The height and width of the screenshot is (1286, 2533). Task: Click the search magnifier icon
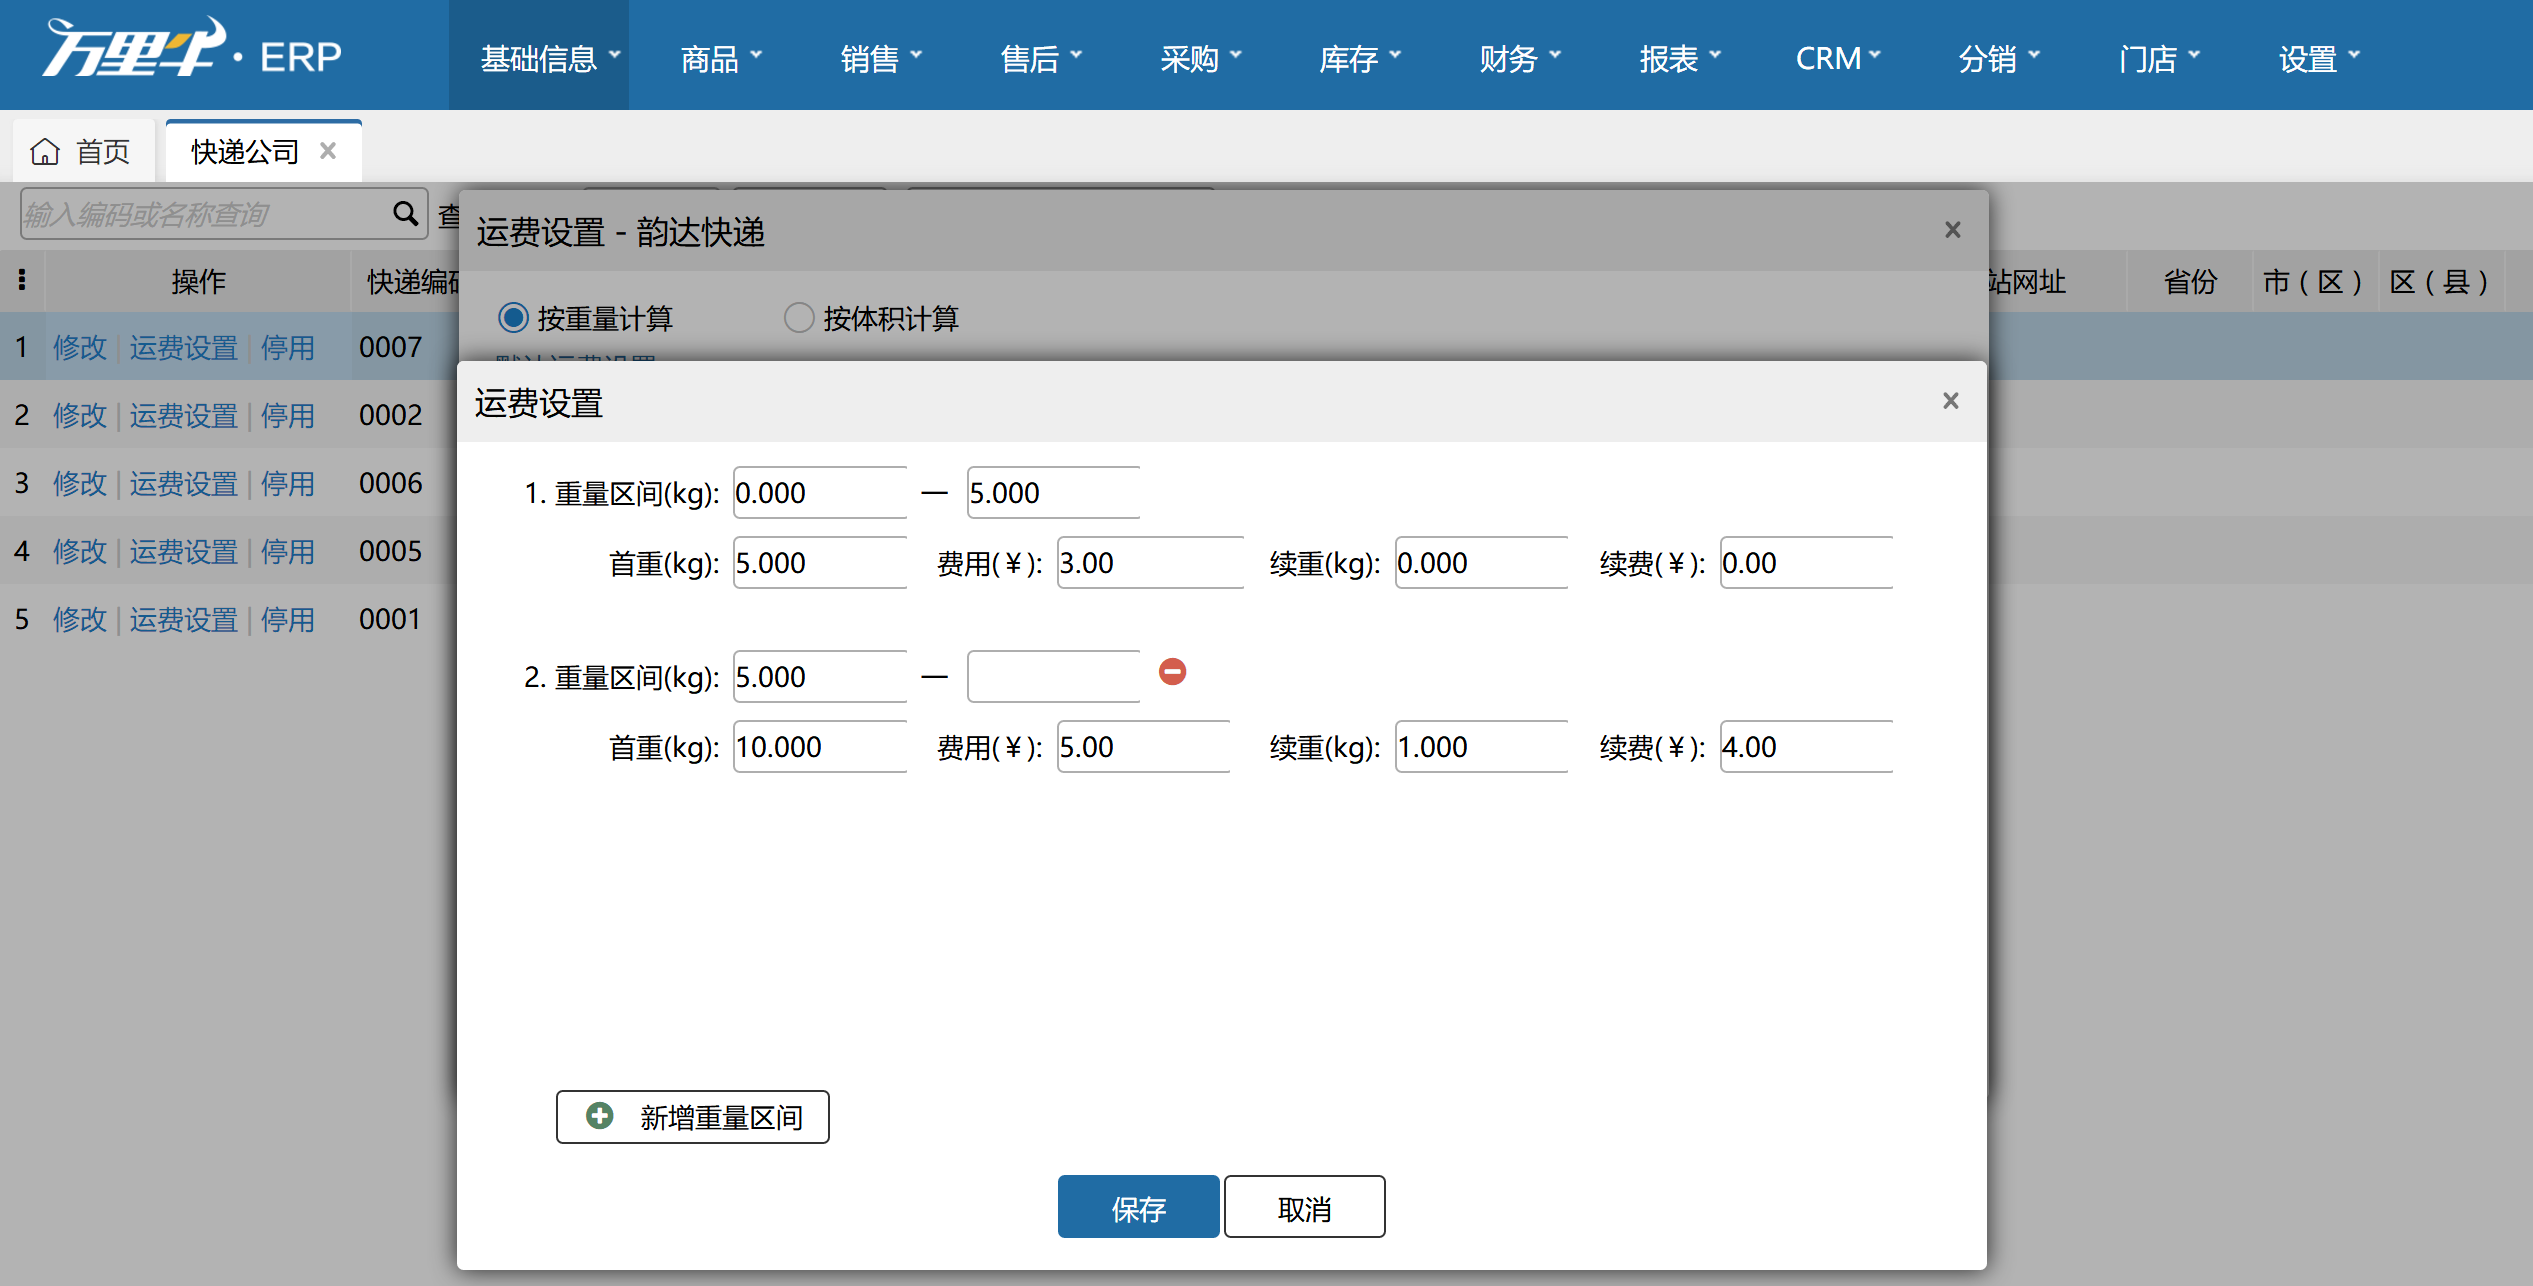point(405,213)
